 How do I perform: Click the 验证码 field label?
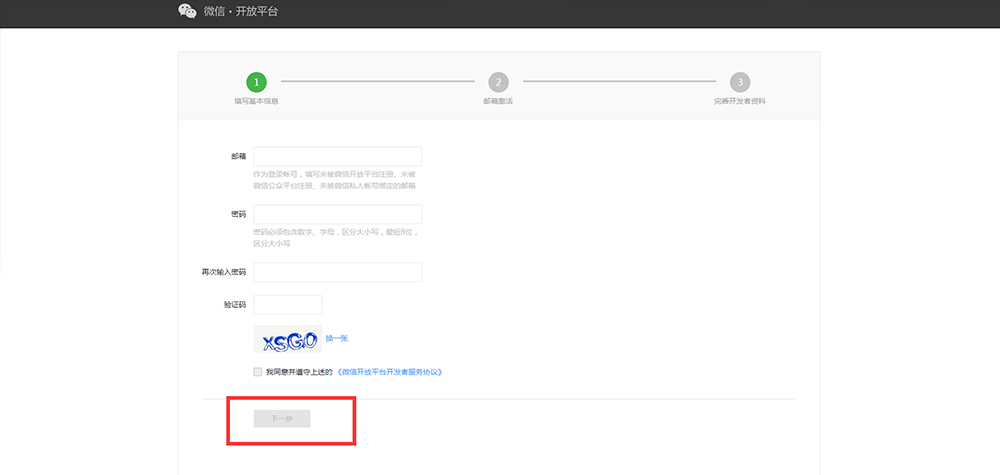[x=235, y=305]
